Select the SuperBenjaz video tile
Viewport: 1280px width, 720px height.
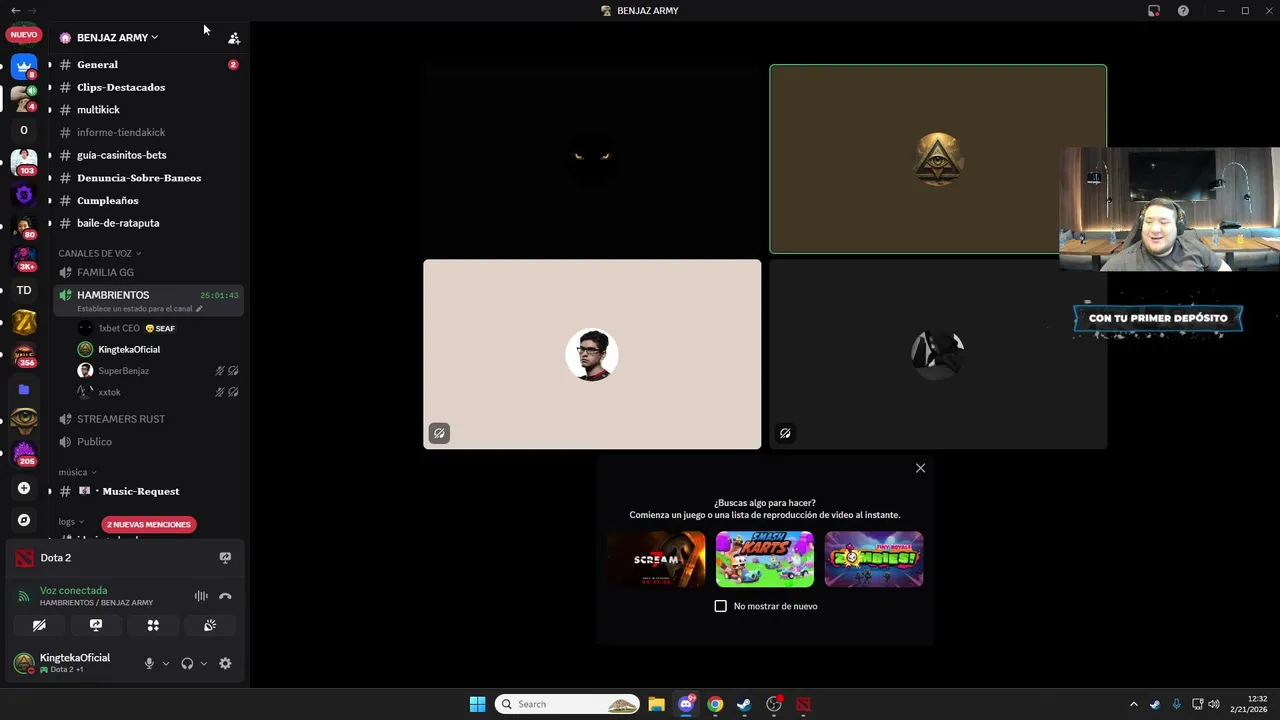592,354
